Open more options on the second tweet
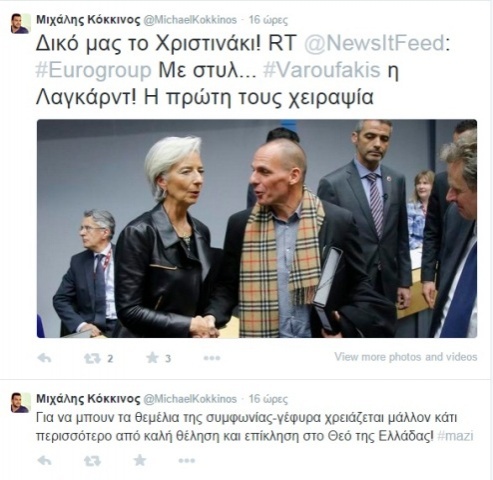Viewport: 493px width, 480px height. [187, 461]
